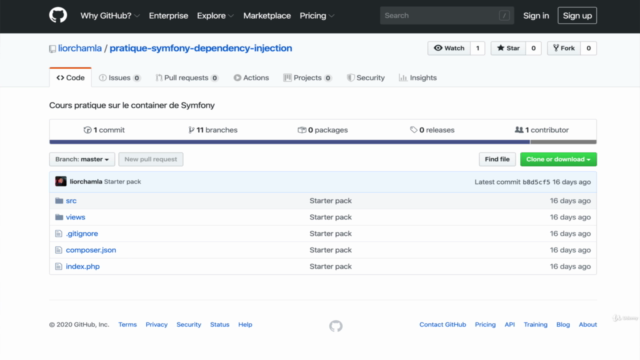The image size is (640, 360).
Task: Click the language breakdown color bar
Action: tap(323, 142)
